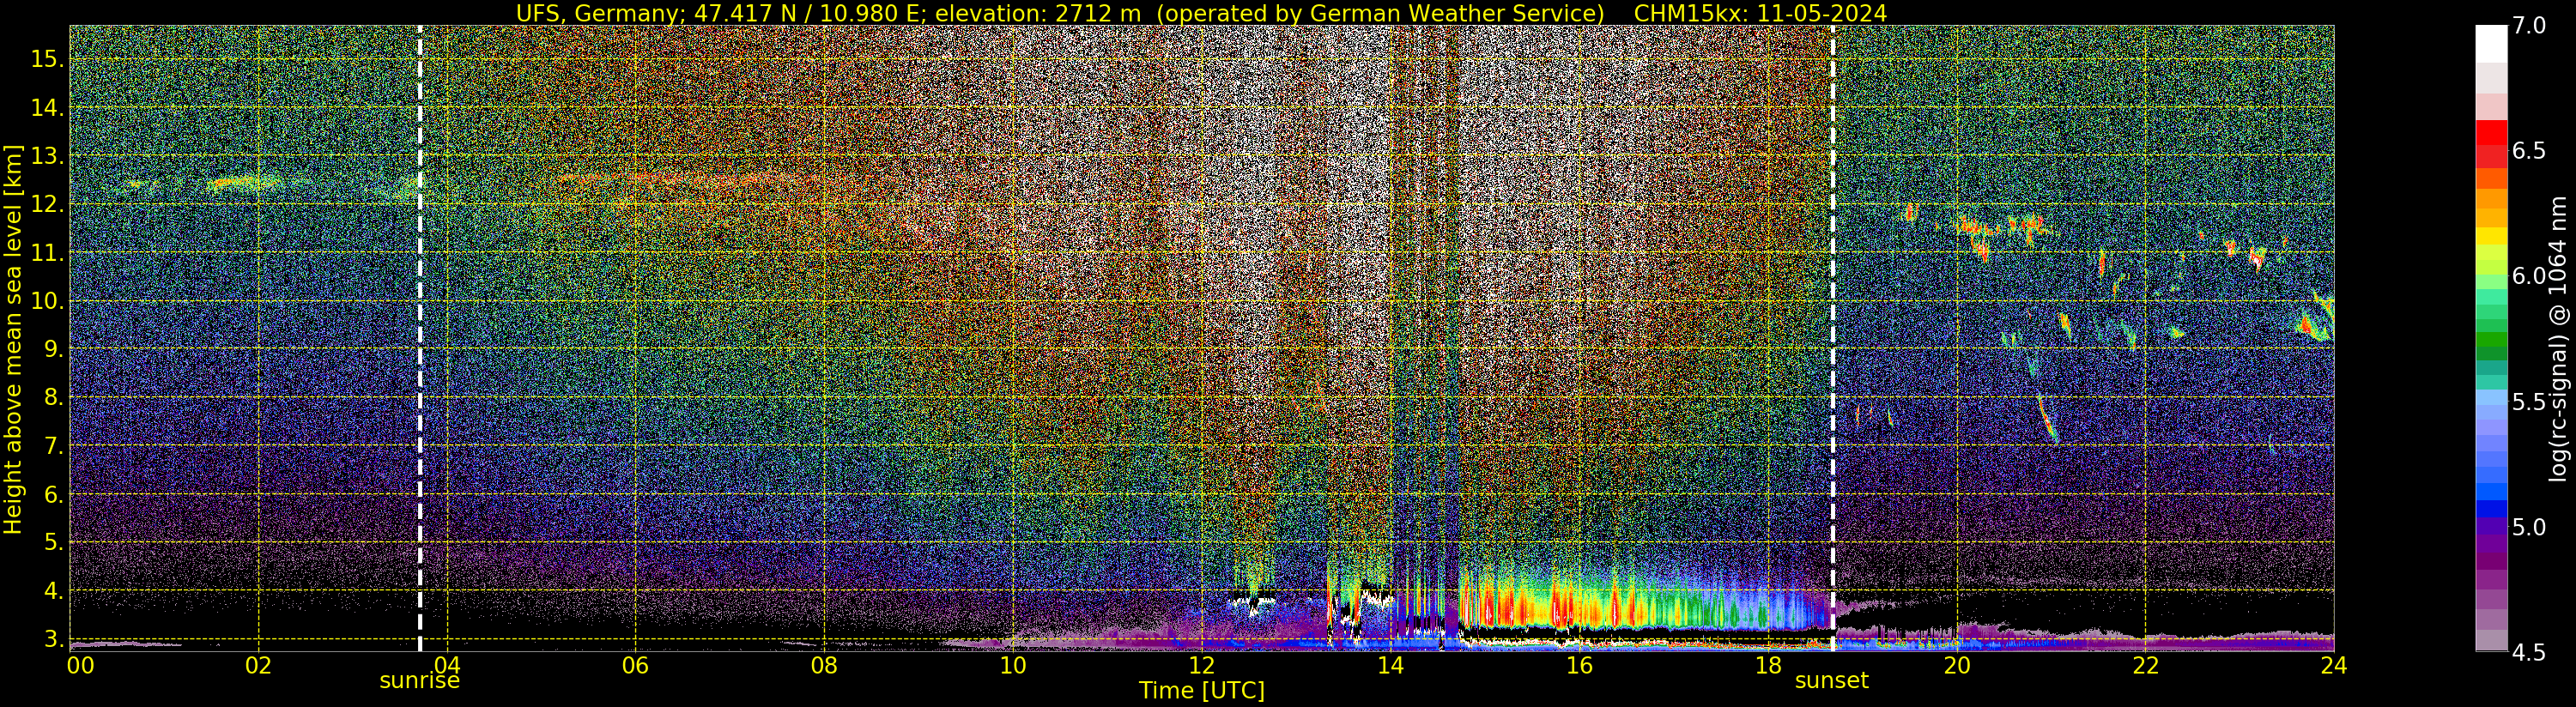
Task: Click the Time [UTC] axis label
Action: (x=1202, y=691)
